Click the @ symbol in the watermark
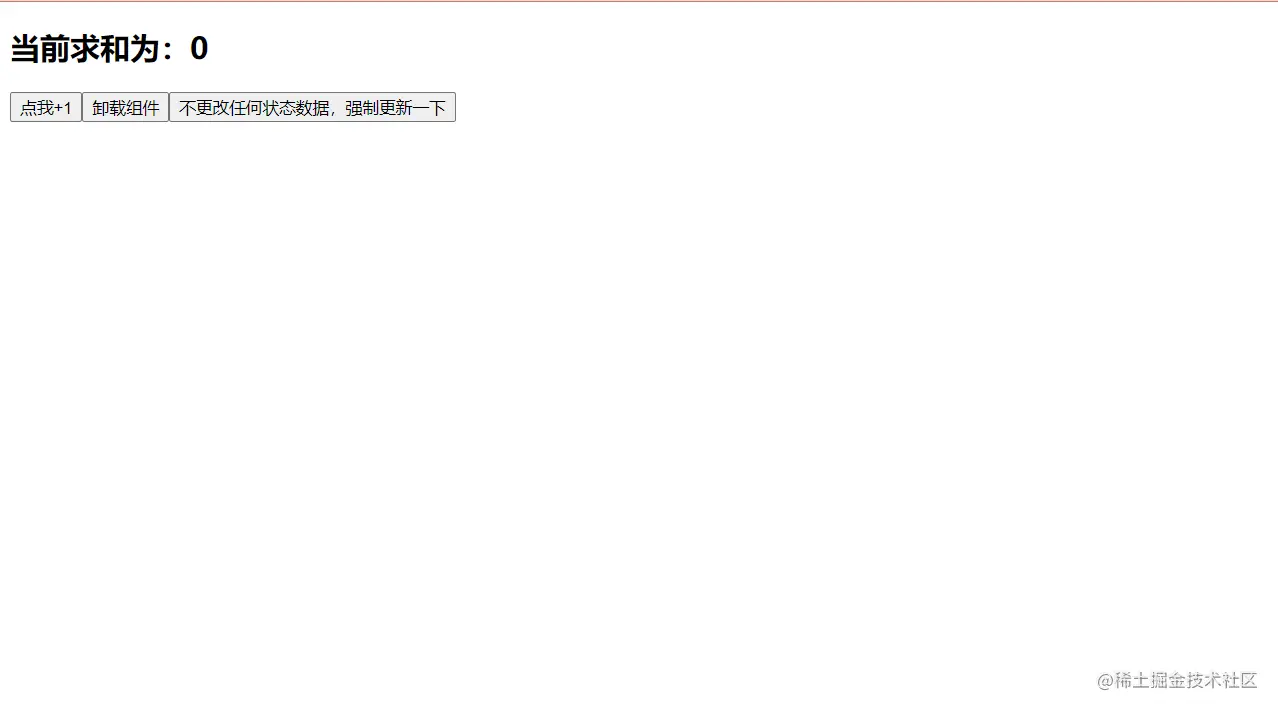1278x711 pixels. point(1105,681)
